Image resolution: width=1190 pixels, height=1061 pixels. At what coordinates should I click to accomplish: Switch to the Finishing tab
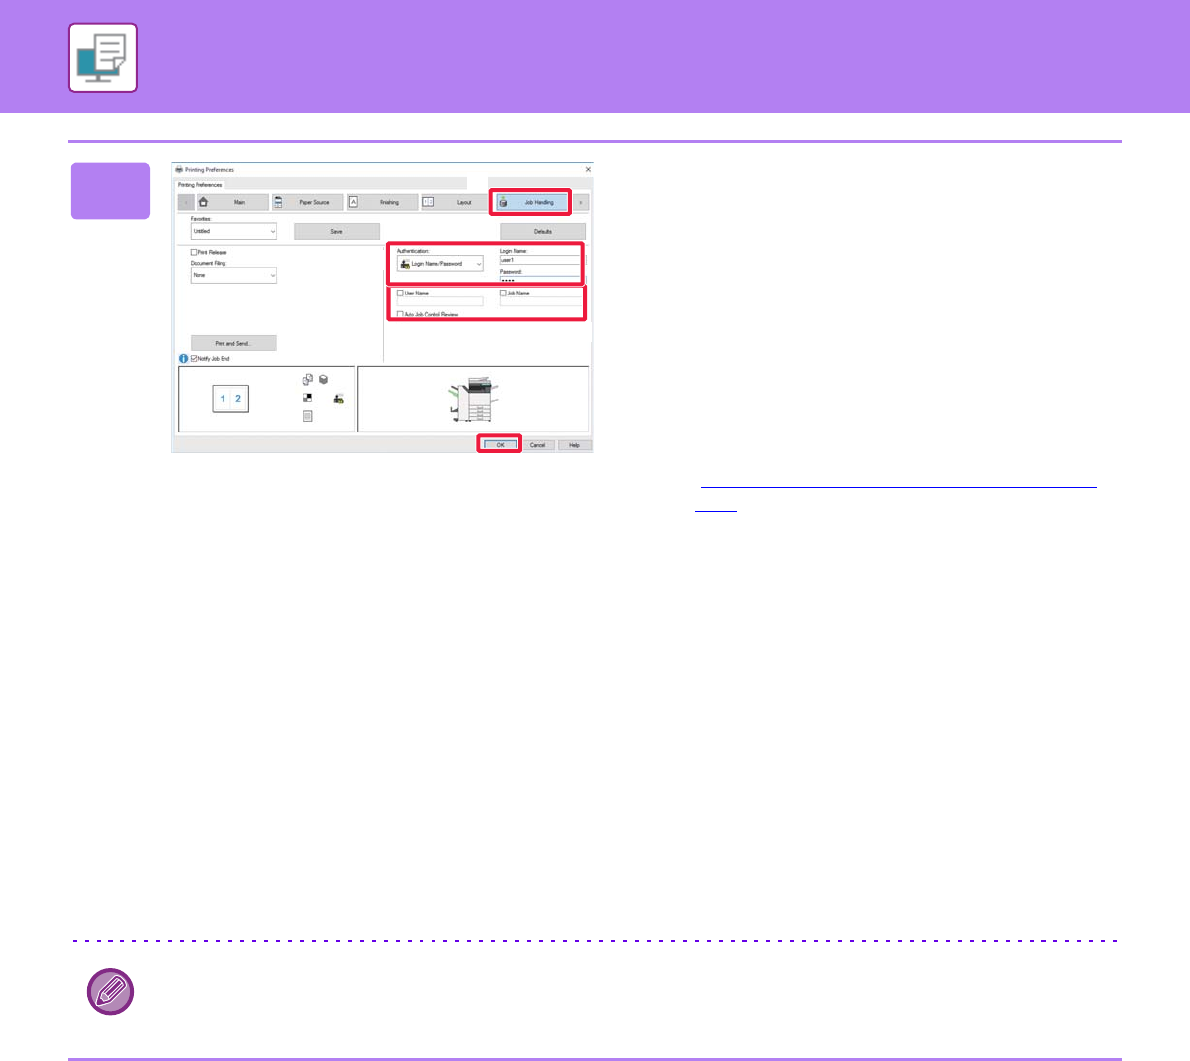(x=382, y=202)
